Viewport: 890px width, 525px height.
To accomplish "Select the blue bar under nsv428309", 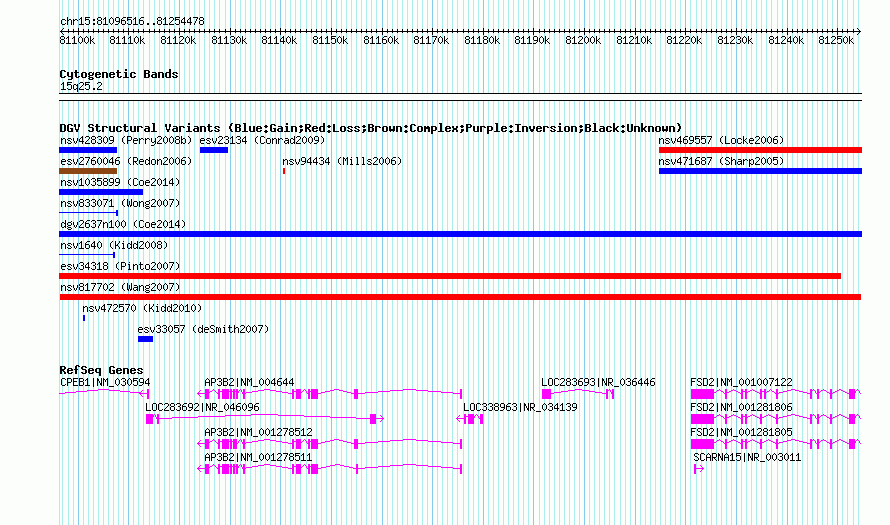I will 88,150.
